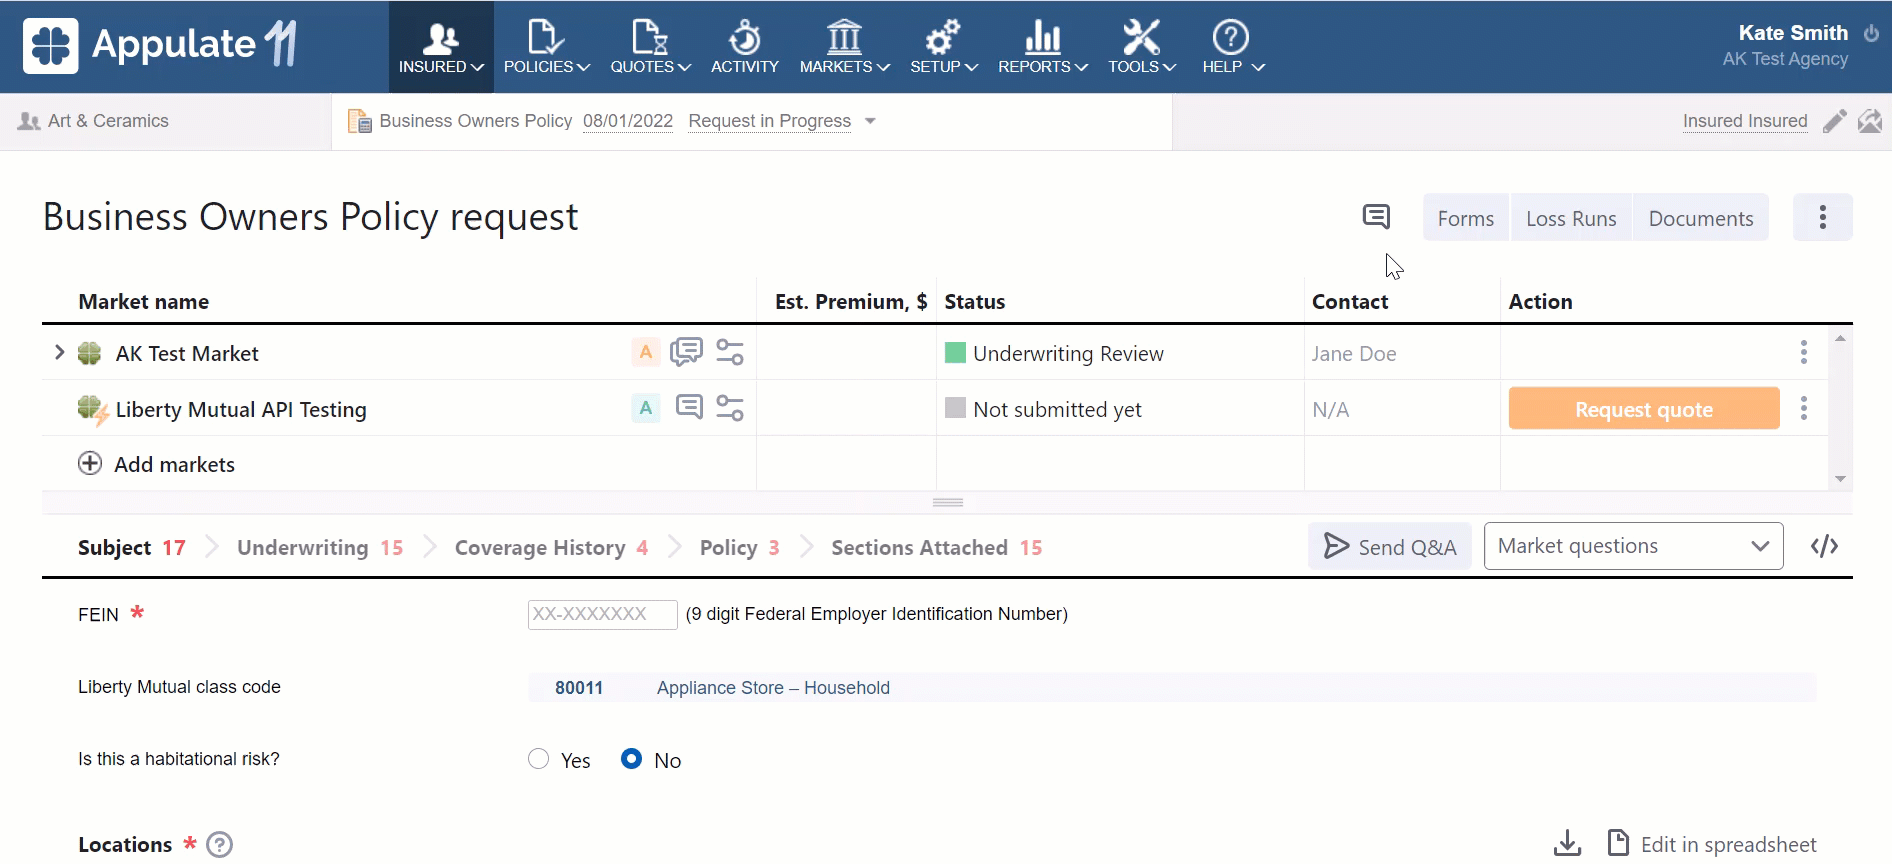Click the power logout icon beside Kate Smith
This screenshot has width=1892, height=864.
(x=1871, y=33)
